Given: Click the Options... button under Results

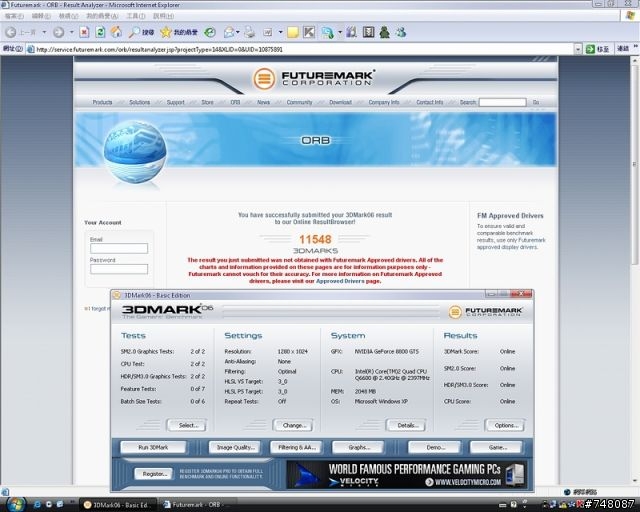Looking at the screenshot, I should click(x=506, y=425).
